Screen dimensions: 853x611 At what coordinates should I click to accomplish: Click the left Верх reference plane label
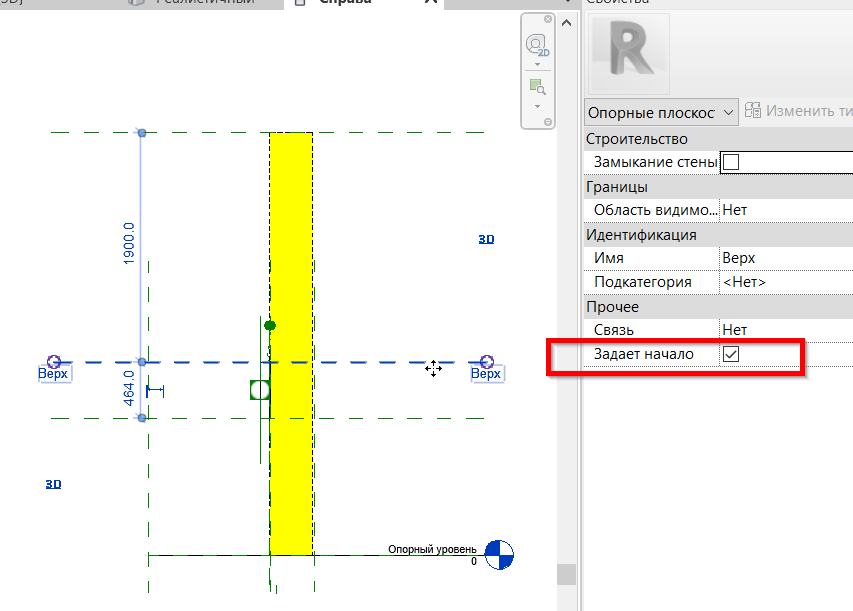coord(53,374)
